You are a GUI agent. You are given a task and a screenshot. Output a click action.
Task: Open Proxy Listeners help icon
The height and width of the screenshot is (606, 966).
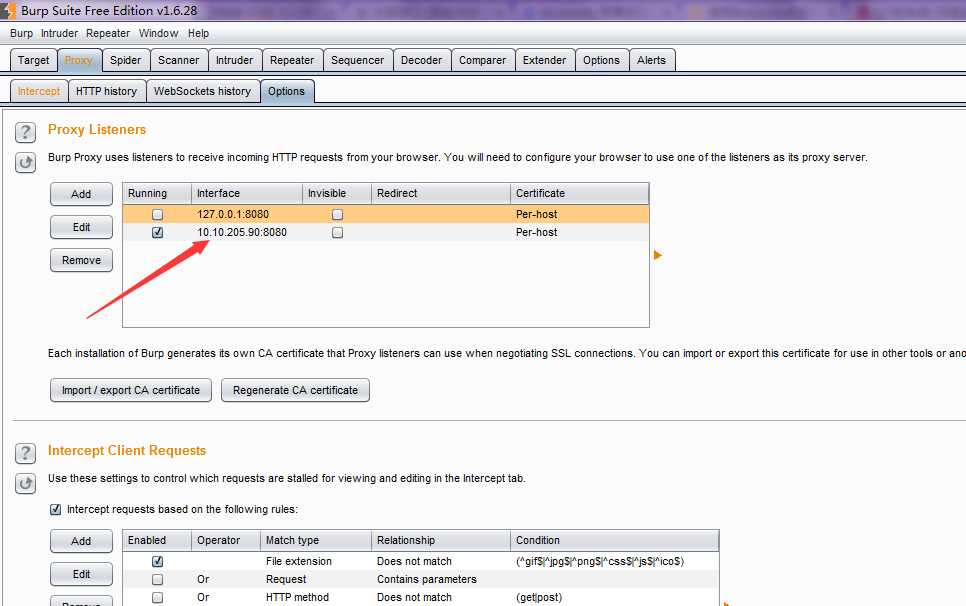pyautogui.click(x=25, y=132)
